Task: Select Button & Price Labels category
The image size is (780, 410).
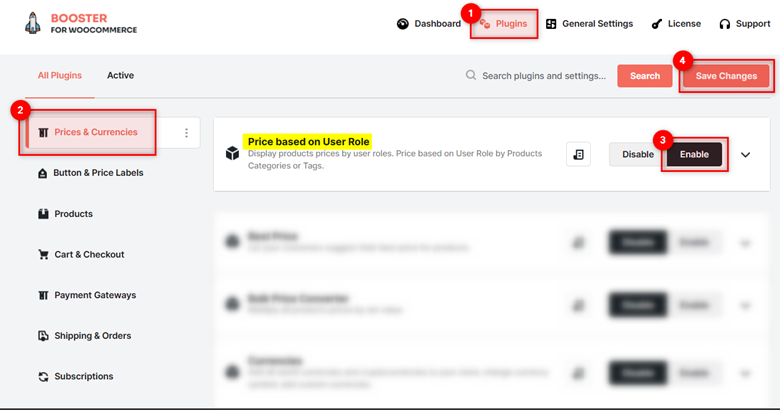Action: pyautogui.click(x=91, y=173)
